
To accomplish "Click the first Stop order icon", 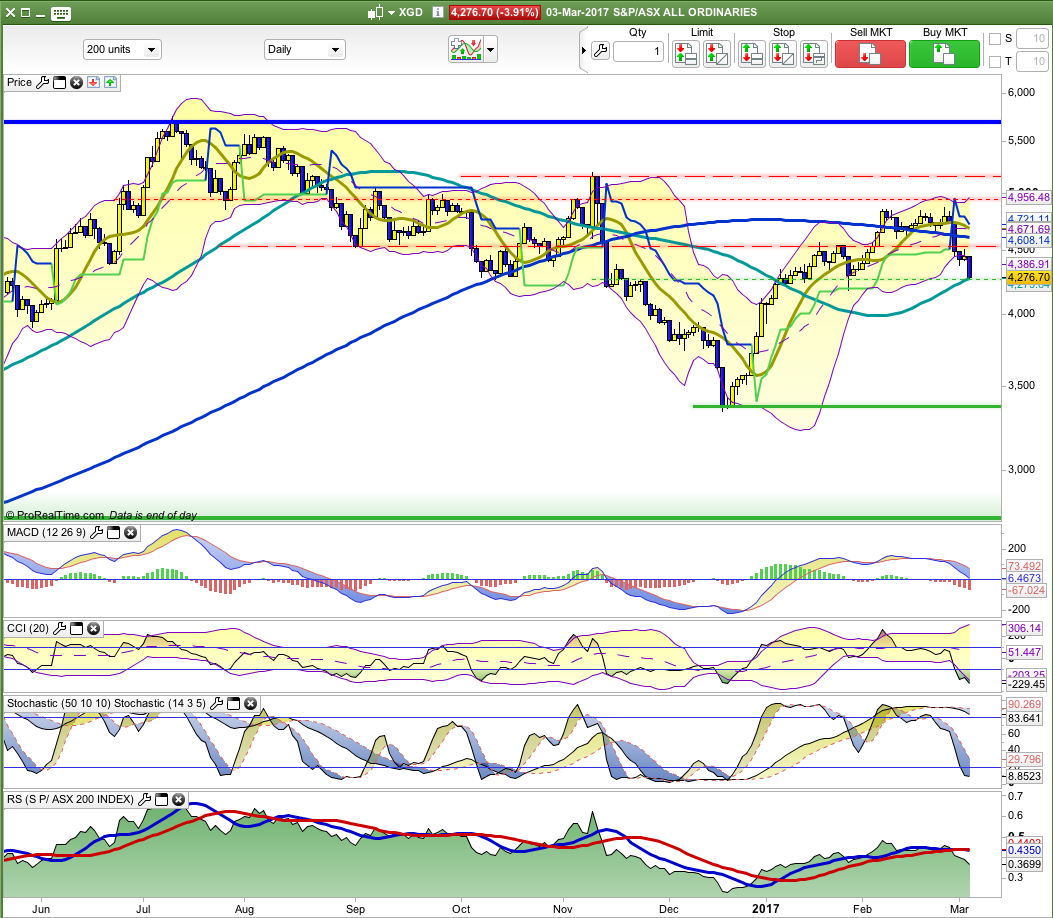I will coord(751,54).
